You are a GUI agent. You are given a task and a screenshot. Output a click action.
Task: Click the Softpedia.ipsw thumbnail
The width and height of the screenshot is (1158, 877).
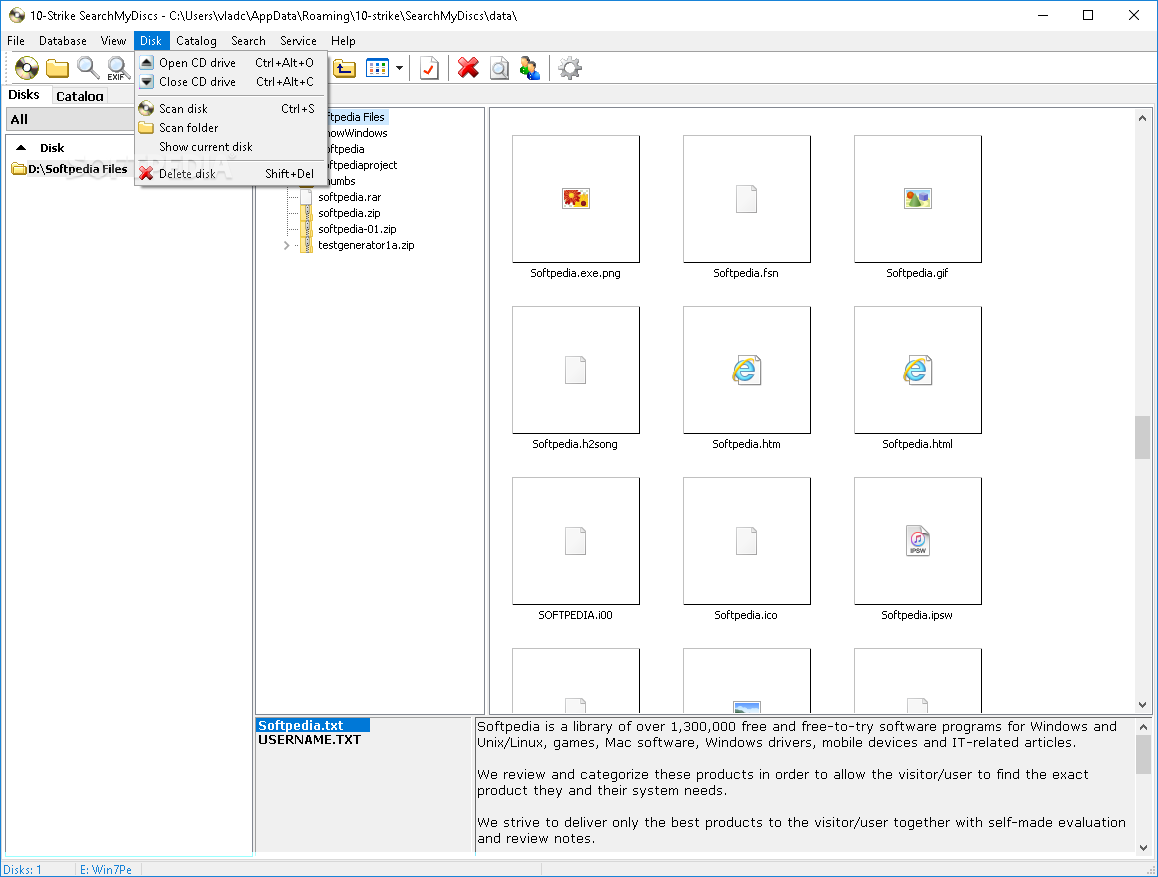[918, 541]
